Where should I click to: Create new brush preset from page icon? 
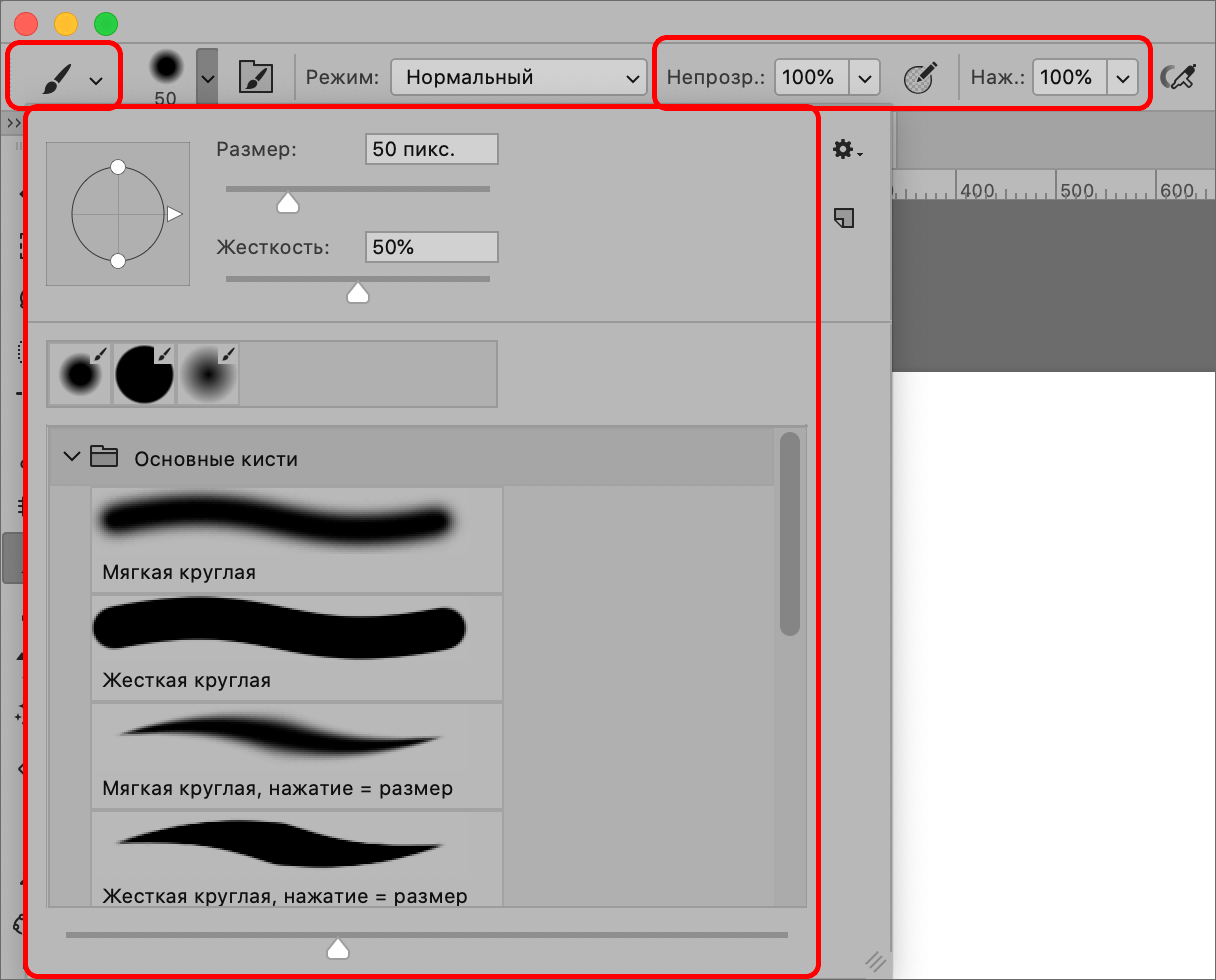(844, 217)
